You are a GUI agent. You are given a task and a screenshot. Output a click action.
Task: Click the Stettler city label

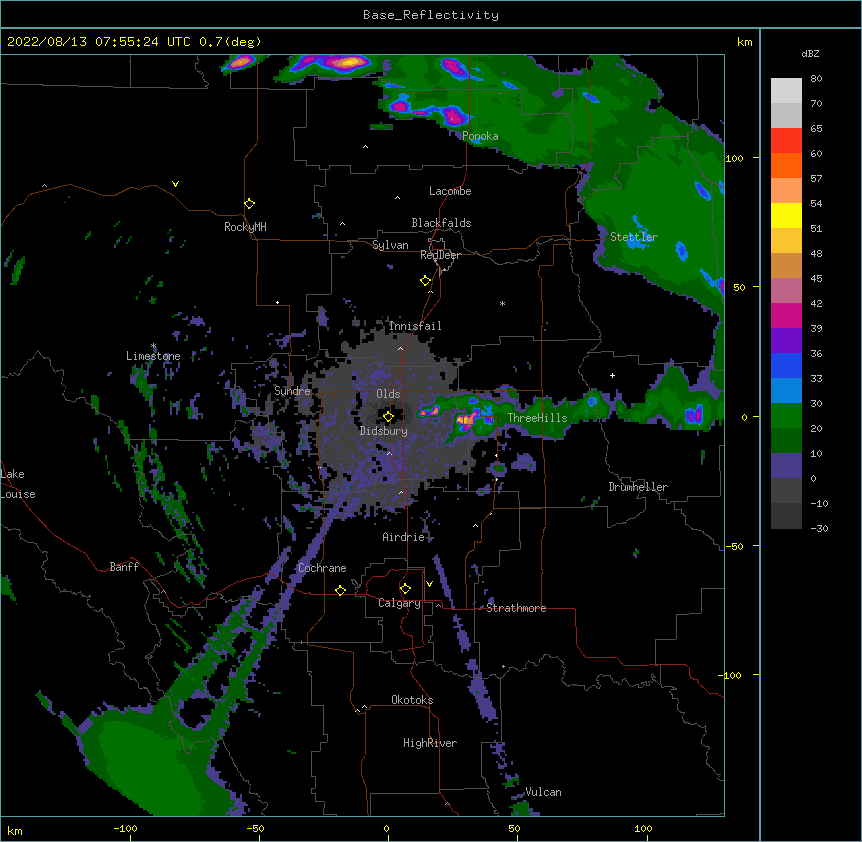click(634, 237)
